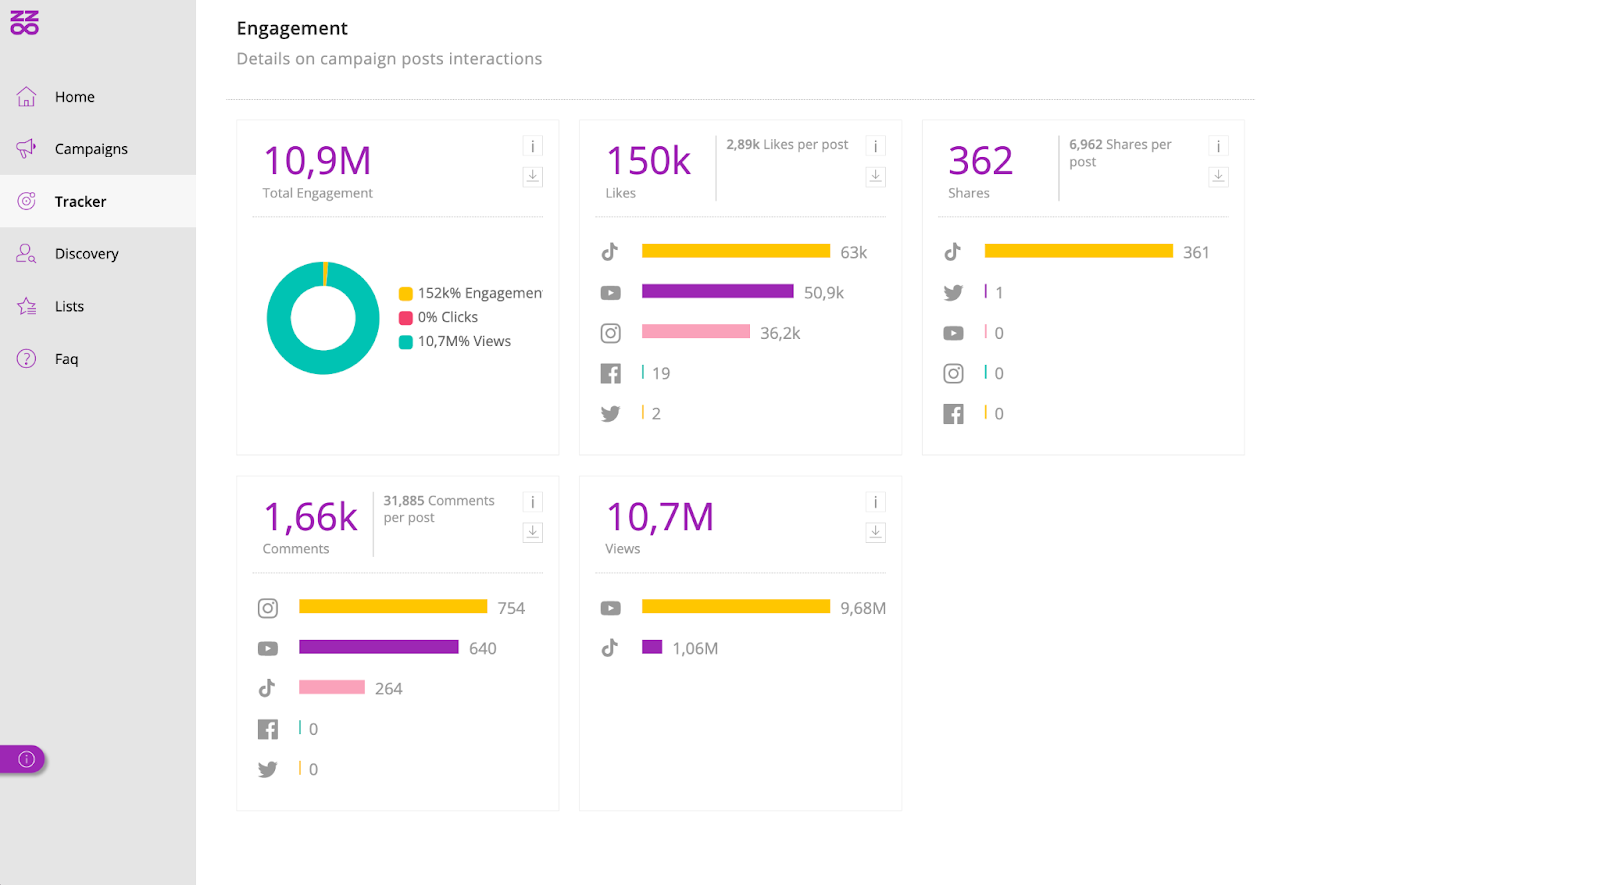
Task: Click the purple logo in top-left corner
Action: [x=25, y=23]
